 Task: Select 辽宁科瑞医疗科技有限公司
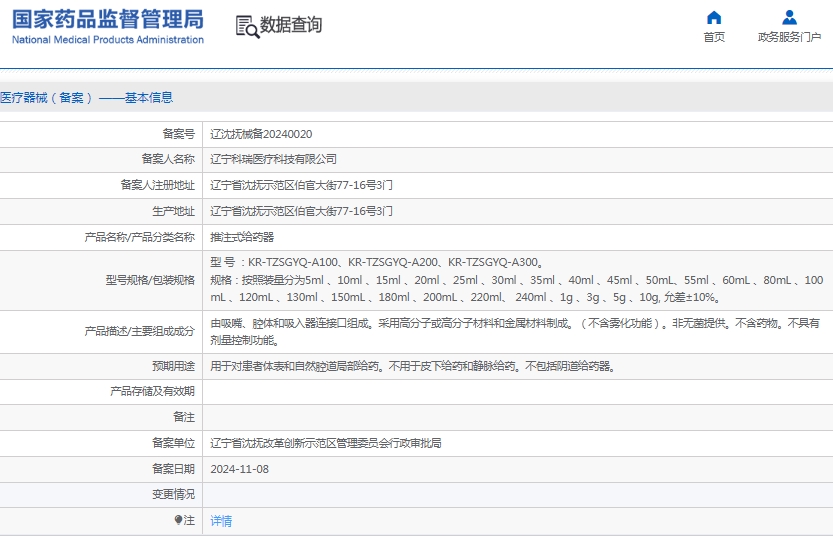click(274, 159)
